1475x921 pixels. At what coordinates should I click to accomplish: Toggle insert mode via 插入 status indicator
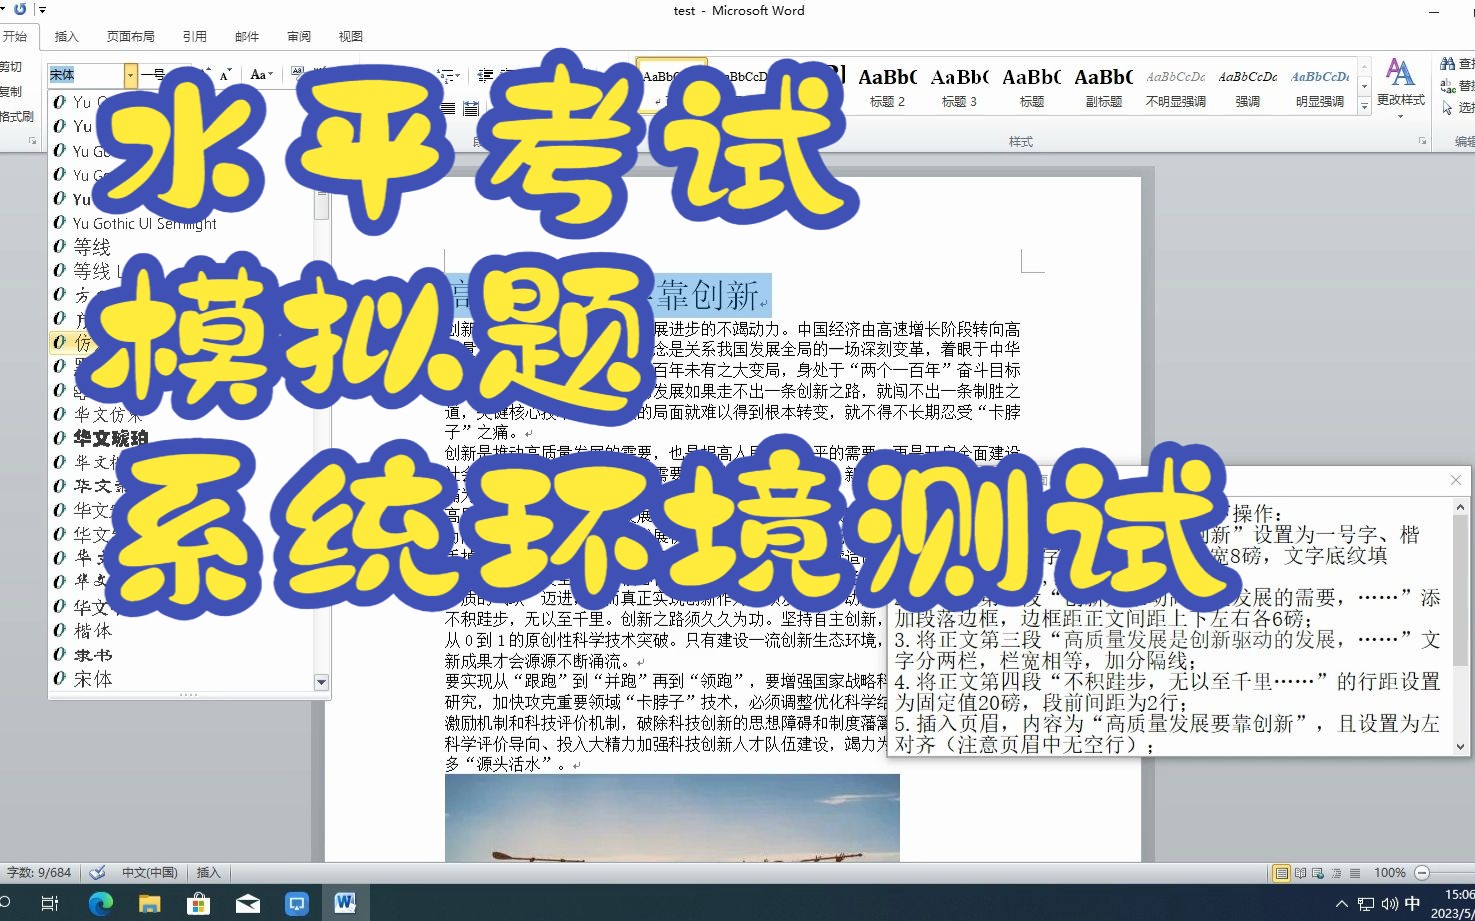click(208, 872)
